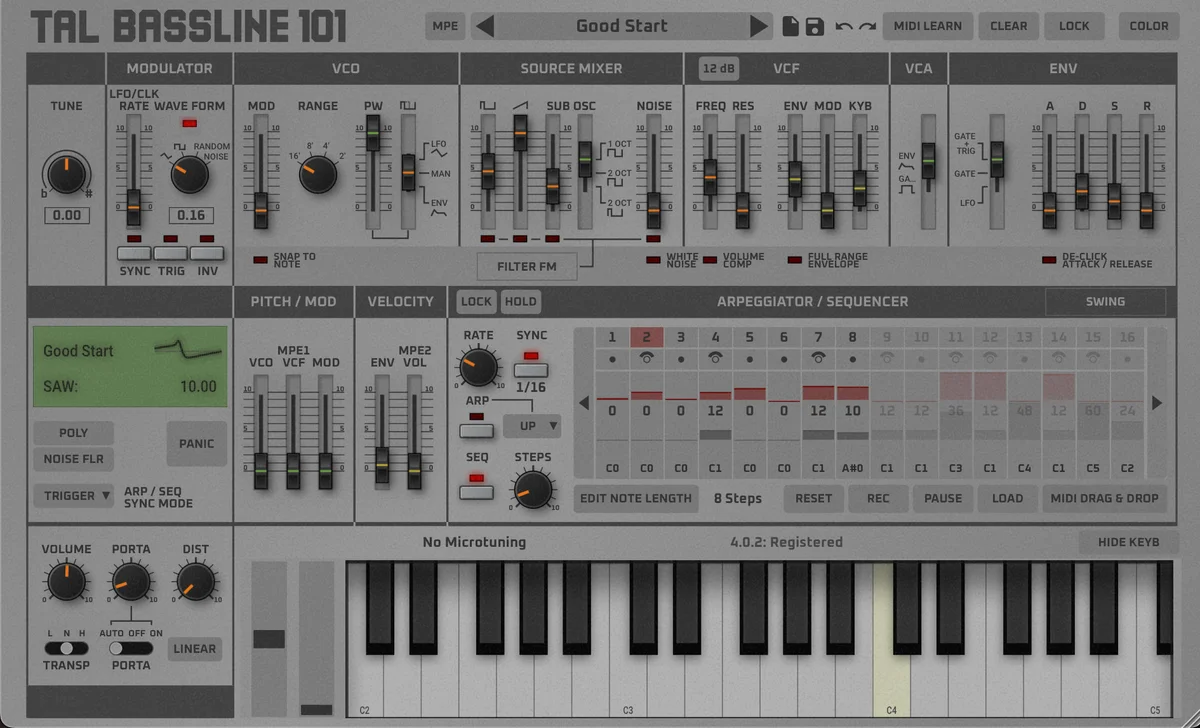
Task: Open the Good Start preset selector
Action: 622,26
